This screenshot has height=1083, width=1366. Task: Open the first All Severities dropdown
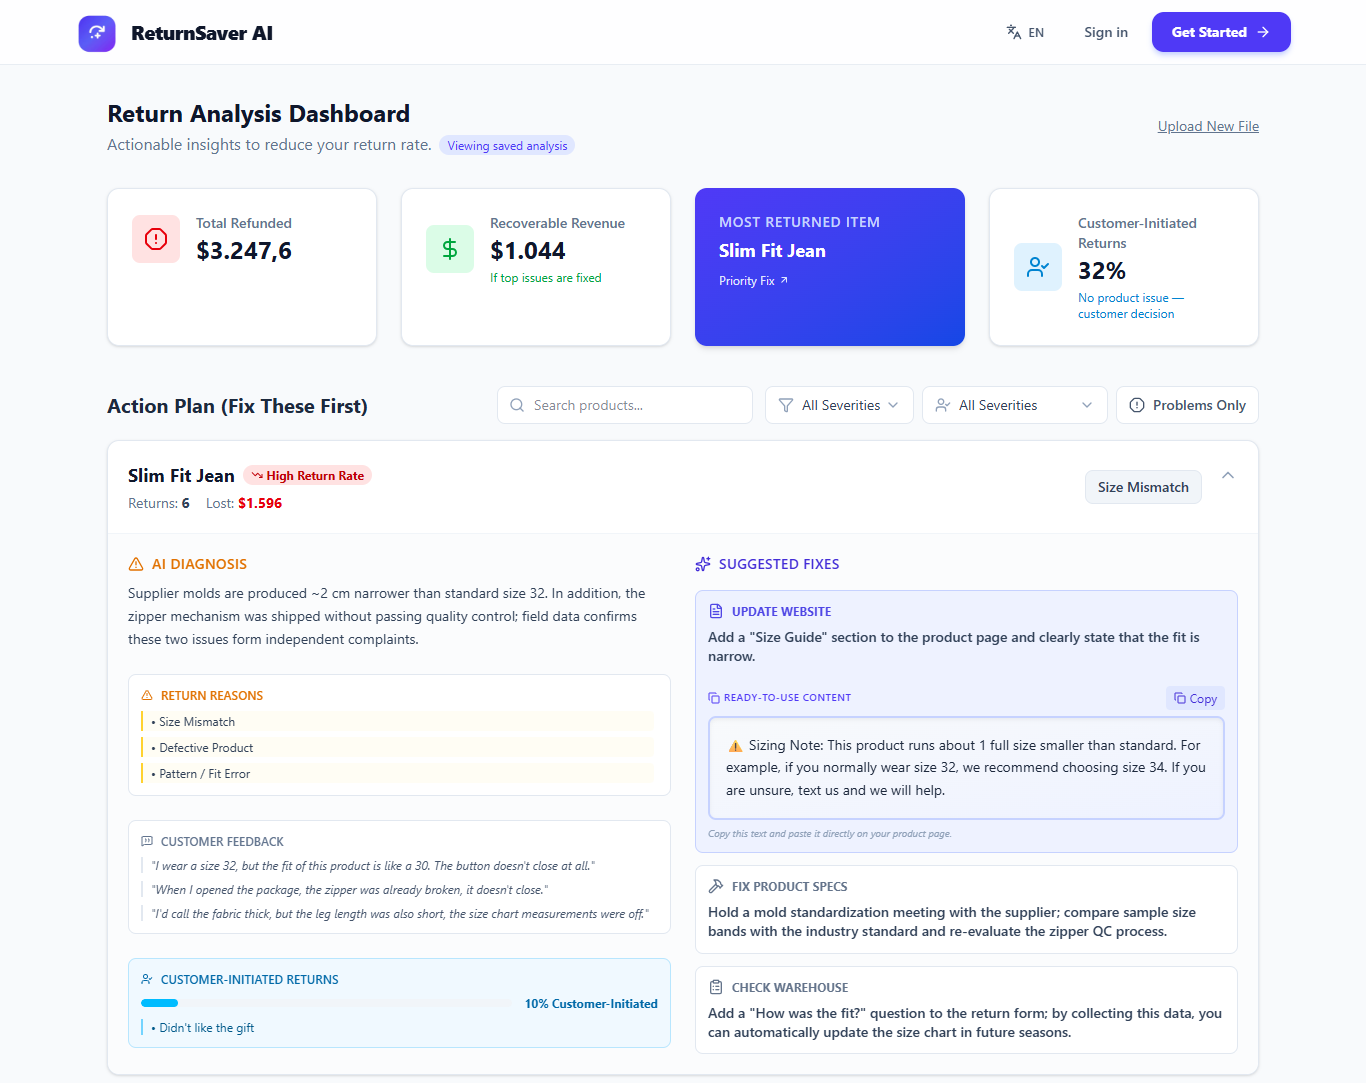(x=838, y=405)
